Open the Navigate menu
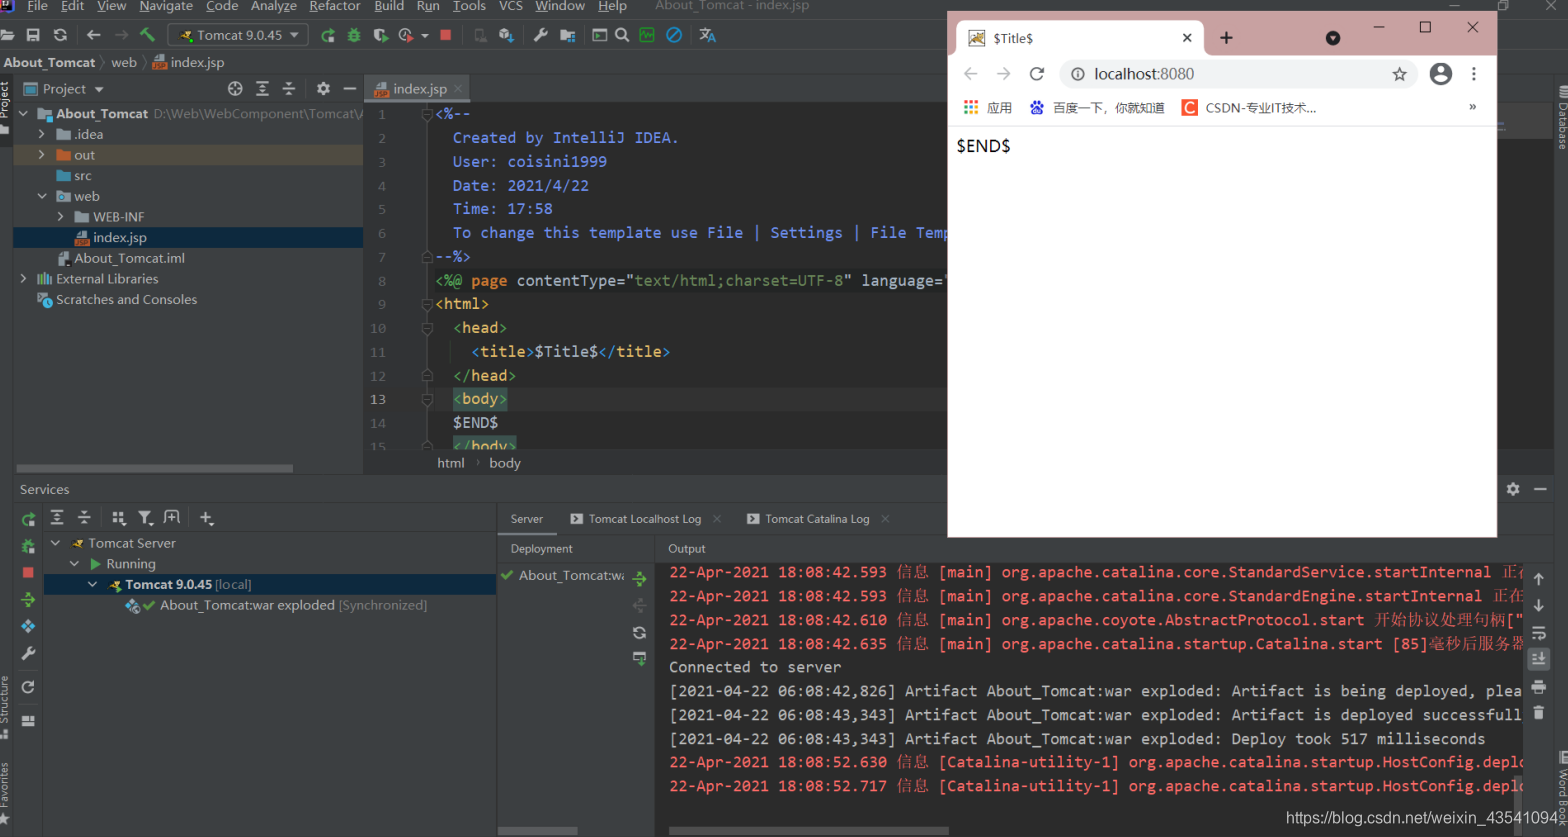The width and height of the screenshot is (1568, 837). tap(166, 6)
